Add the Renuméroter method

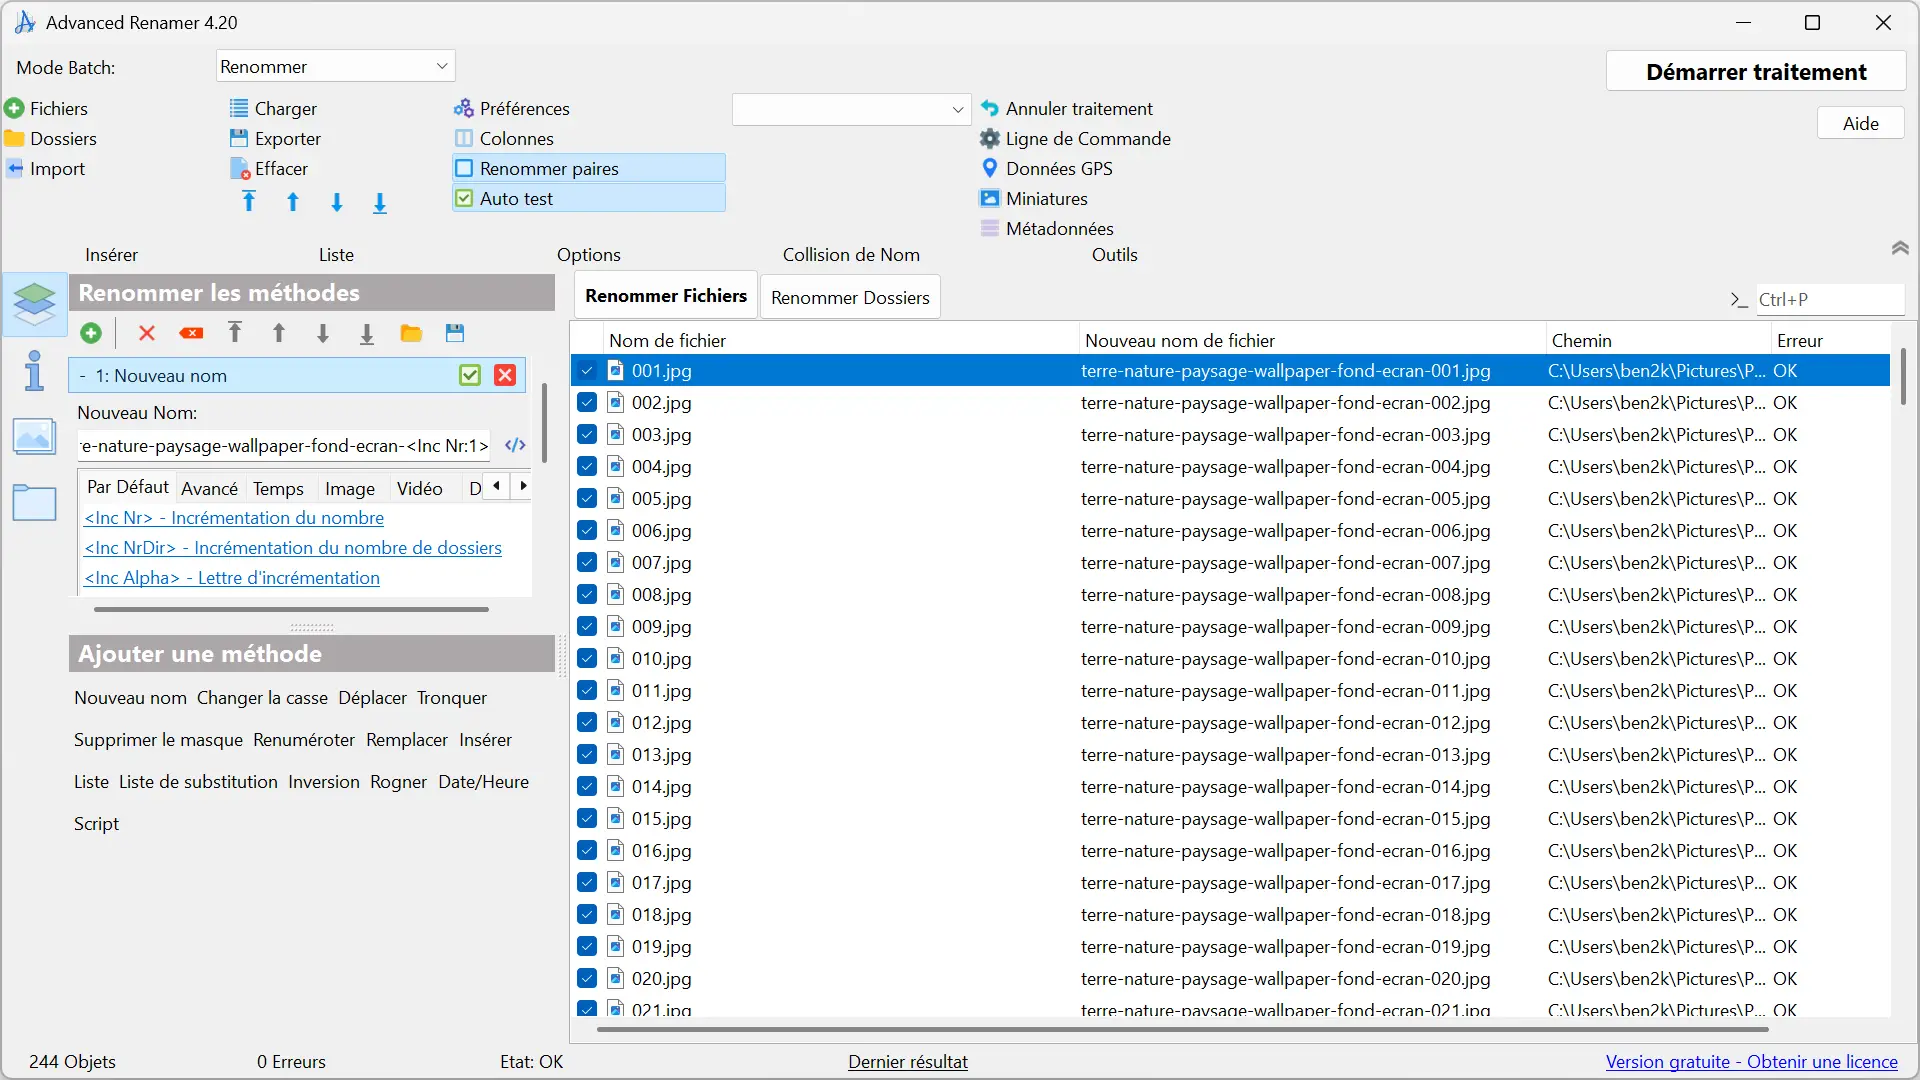304,740
